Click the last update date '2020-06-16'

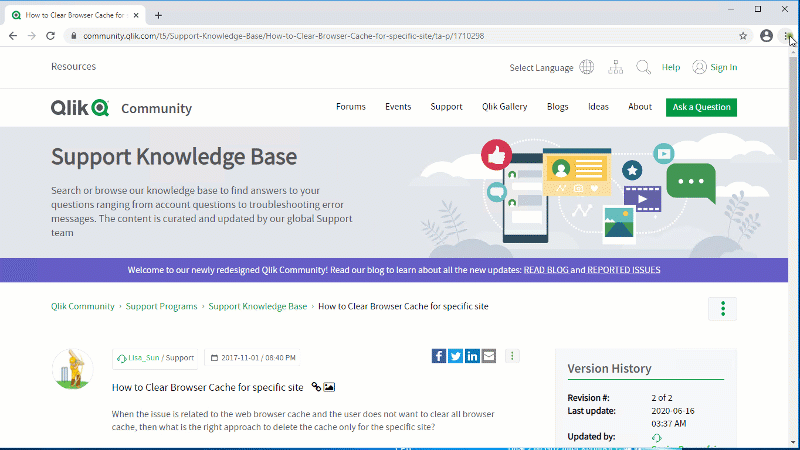pos(672,411)
